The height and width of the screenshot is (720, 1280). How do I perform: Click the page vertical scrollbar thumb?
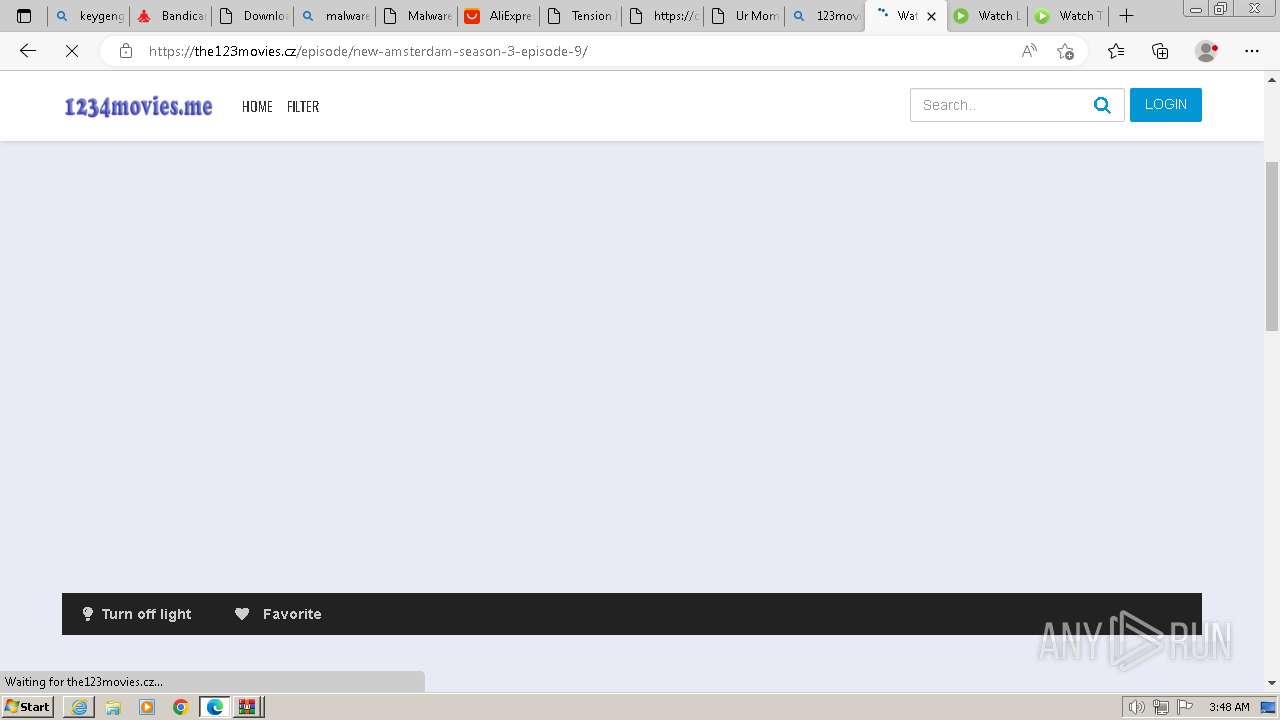tap(1272, 245)
